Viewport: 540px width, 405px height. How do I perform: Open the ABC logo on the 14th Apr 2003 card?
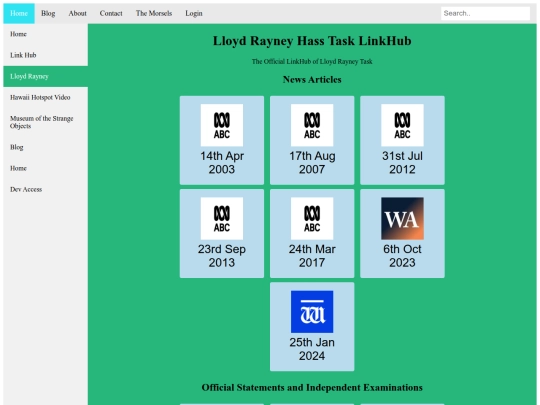[222, 125]
